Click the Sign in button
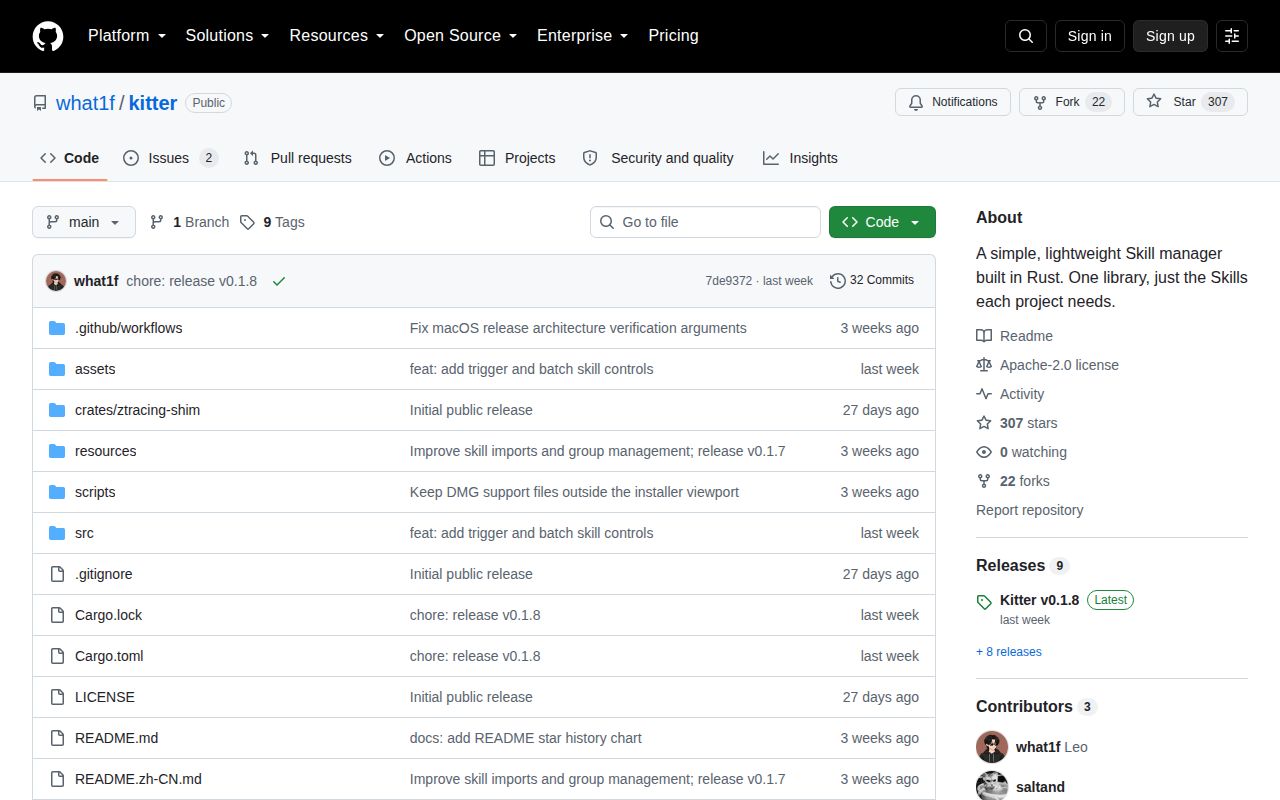 1089,36
